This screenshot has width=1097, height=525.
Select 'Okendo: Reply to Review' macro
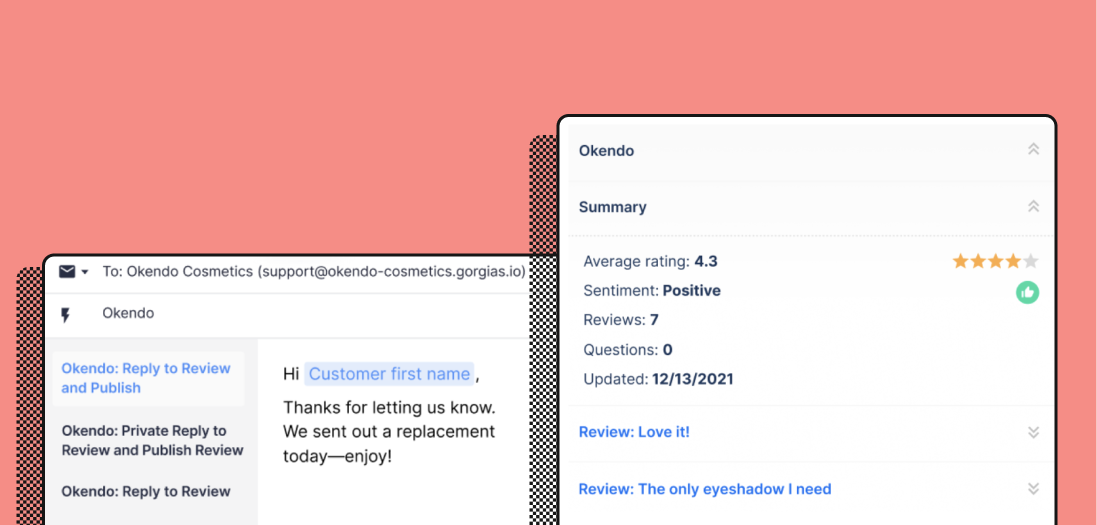tap(146, 491)
